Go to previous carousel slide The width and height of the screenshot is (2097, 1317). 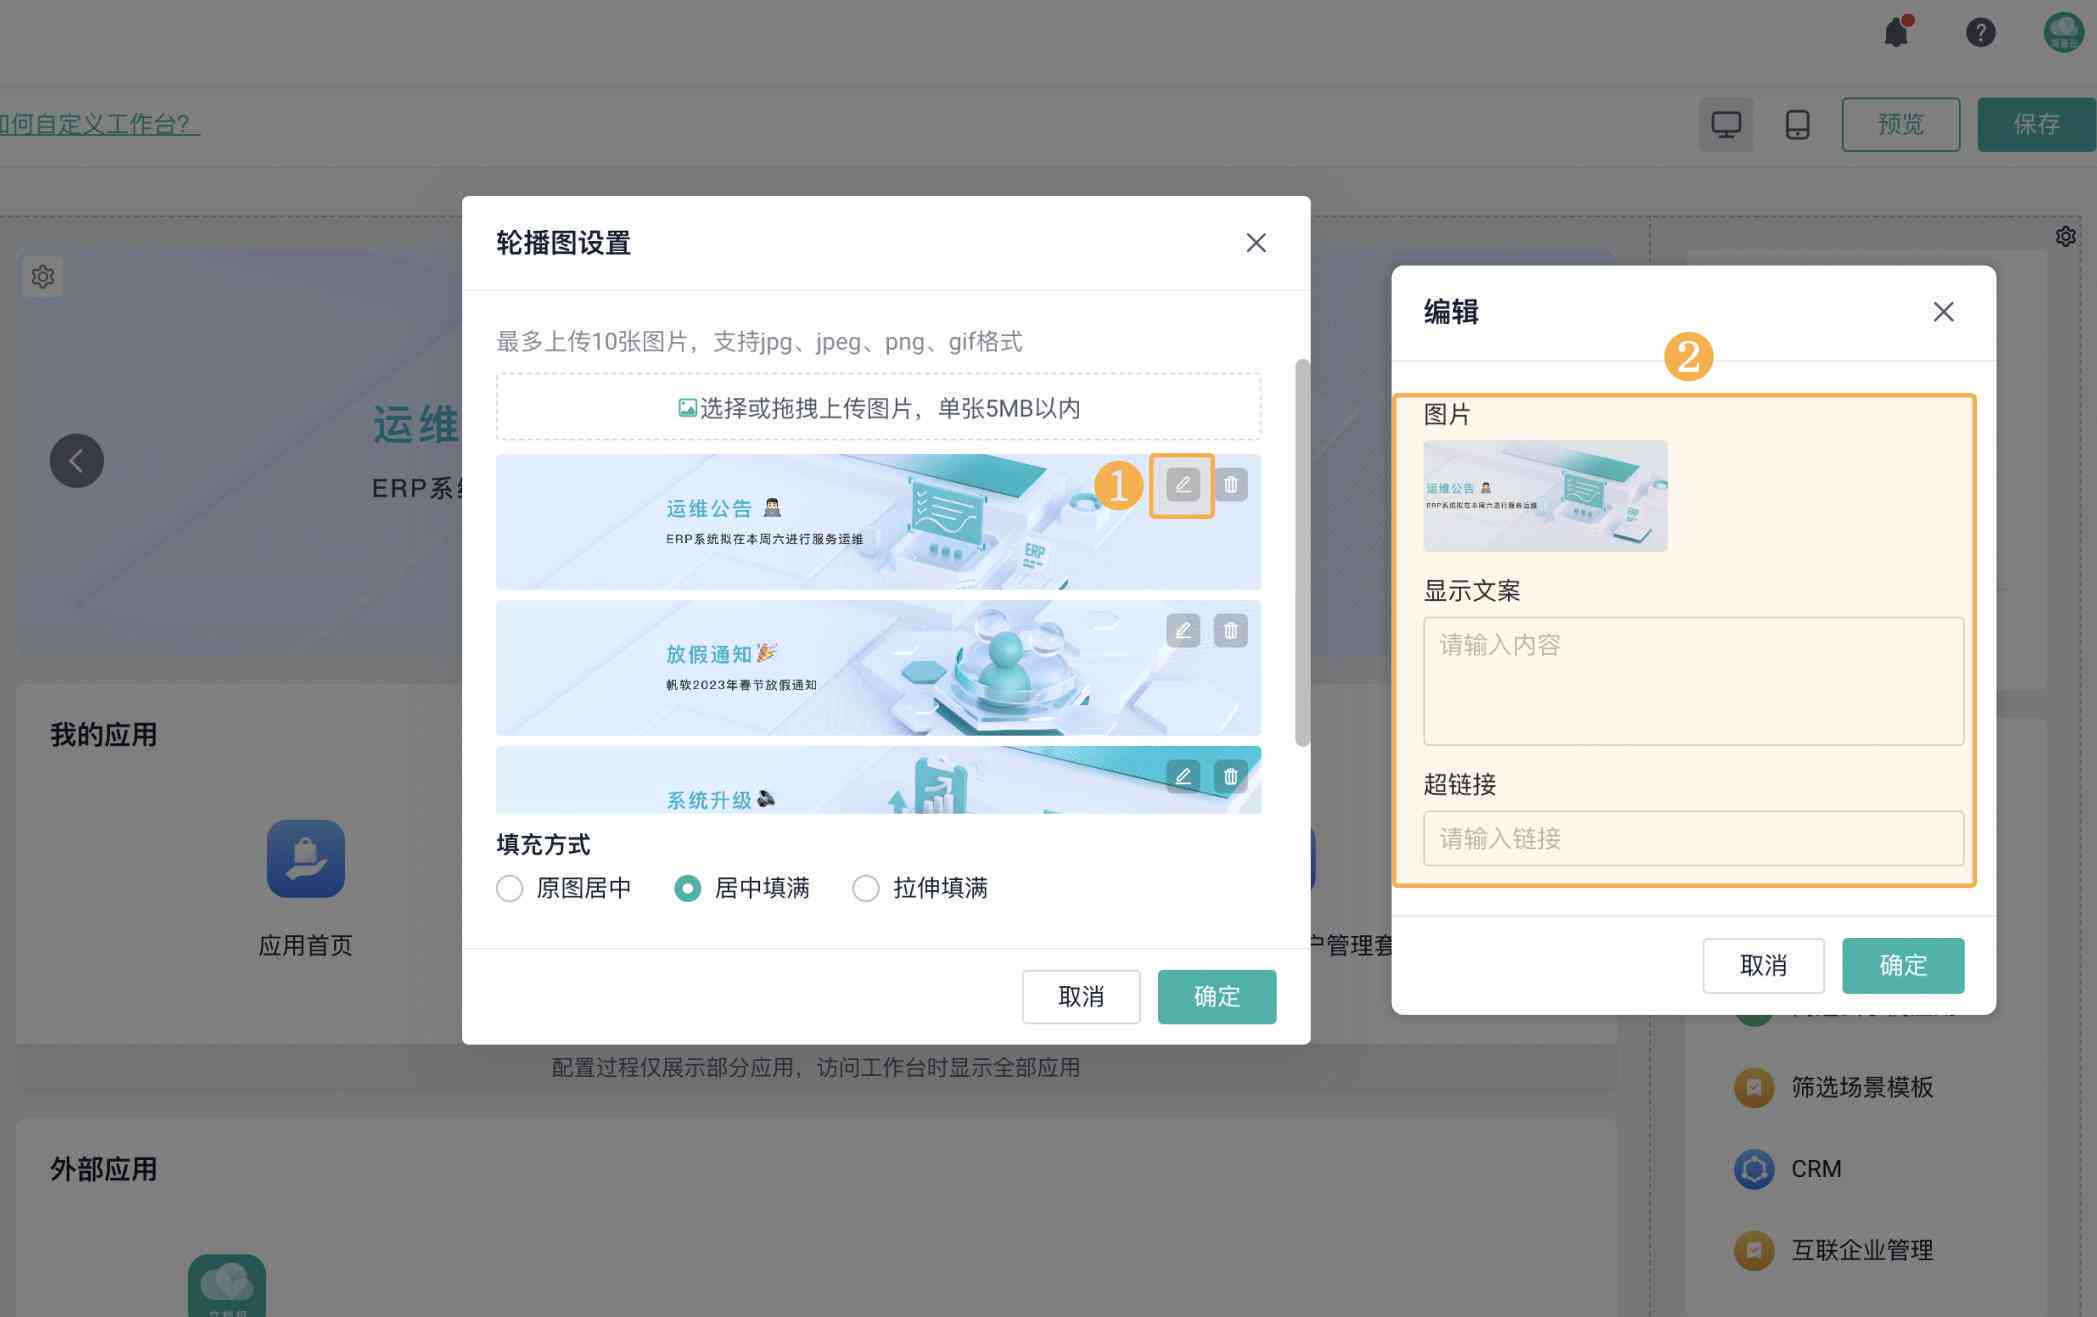coord(77,461)
